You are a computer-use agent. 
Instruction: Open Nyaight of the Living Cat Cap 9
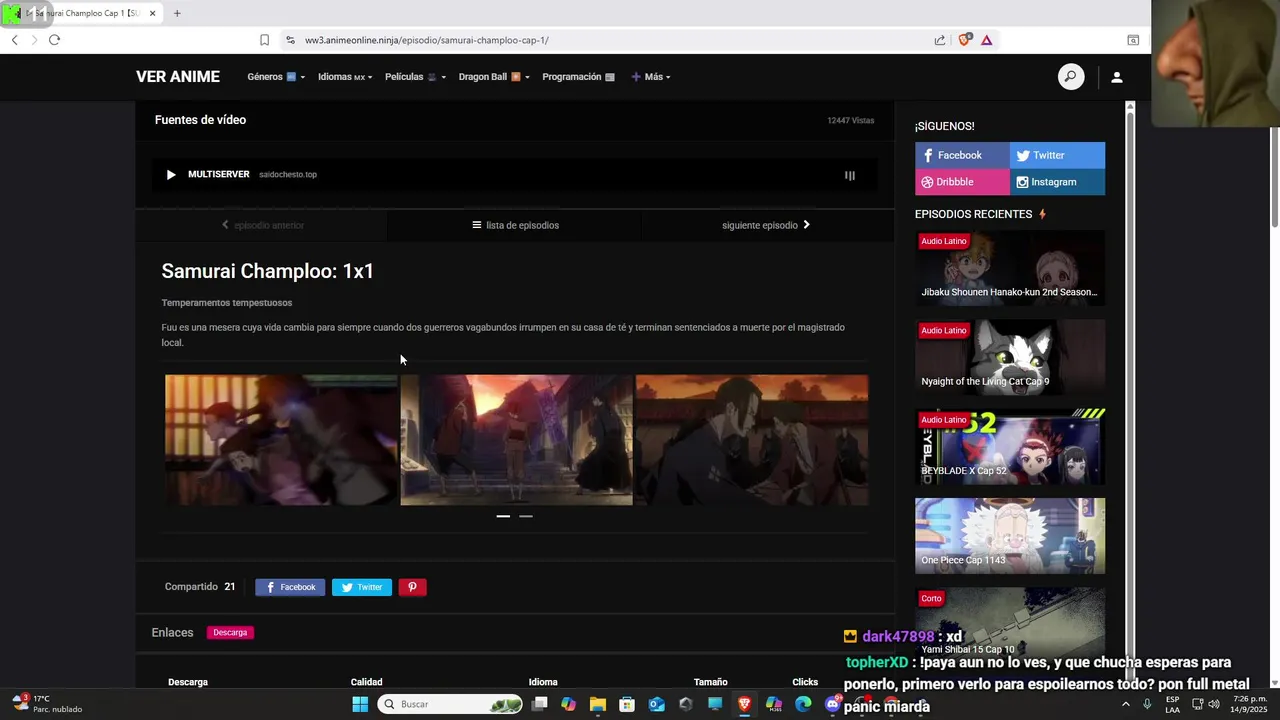click(x=1010, y=357)
